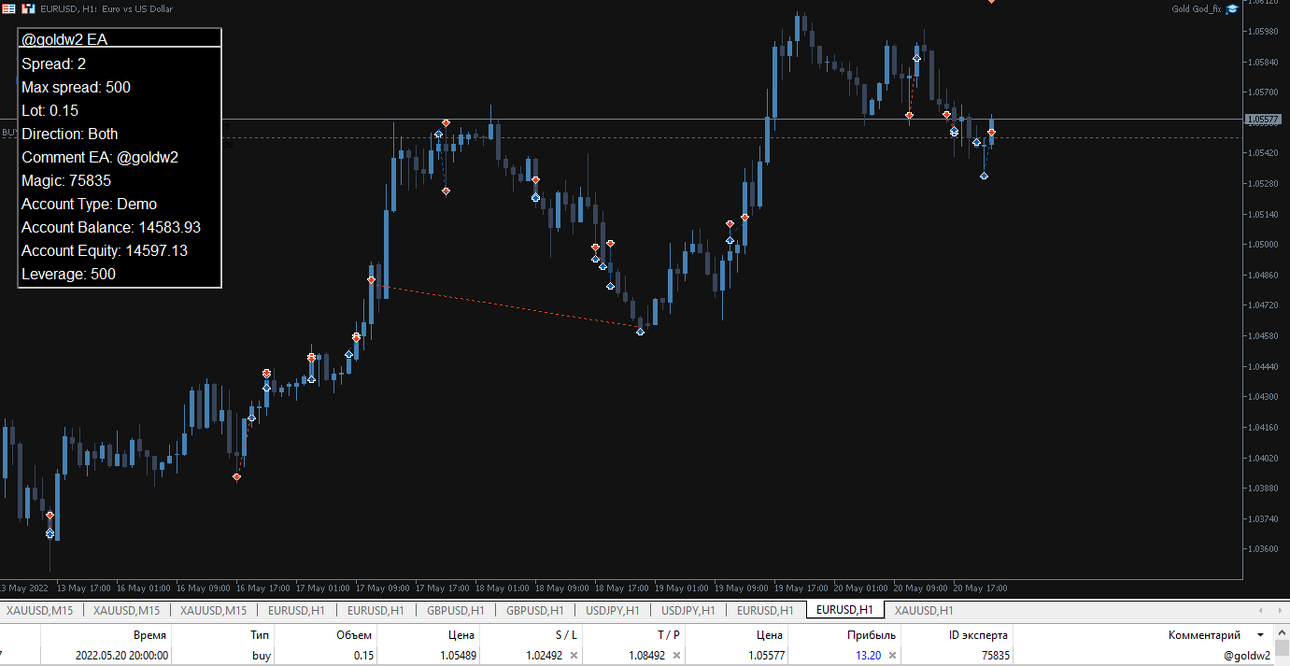Remove the stop loss with S/L x button

click(x=574, y=656)
